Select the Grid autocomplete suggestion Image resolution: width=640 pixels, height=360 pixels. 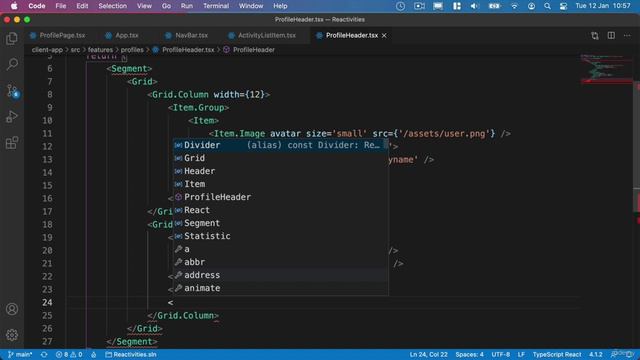click(280, 158)
